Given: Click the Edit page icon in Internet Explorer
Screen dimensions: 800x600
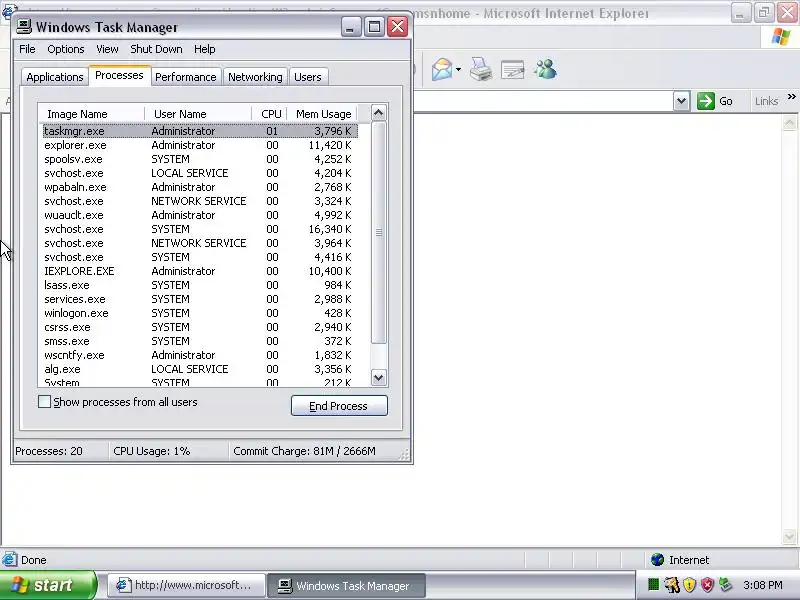Looking at the screenshot, I should (x=513, y=70).
